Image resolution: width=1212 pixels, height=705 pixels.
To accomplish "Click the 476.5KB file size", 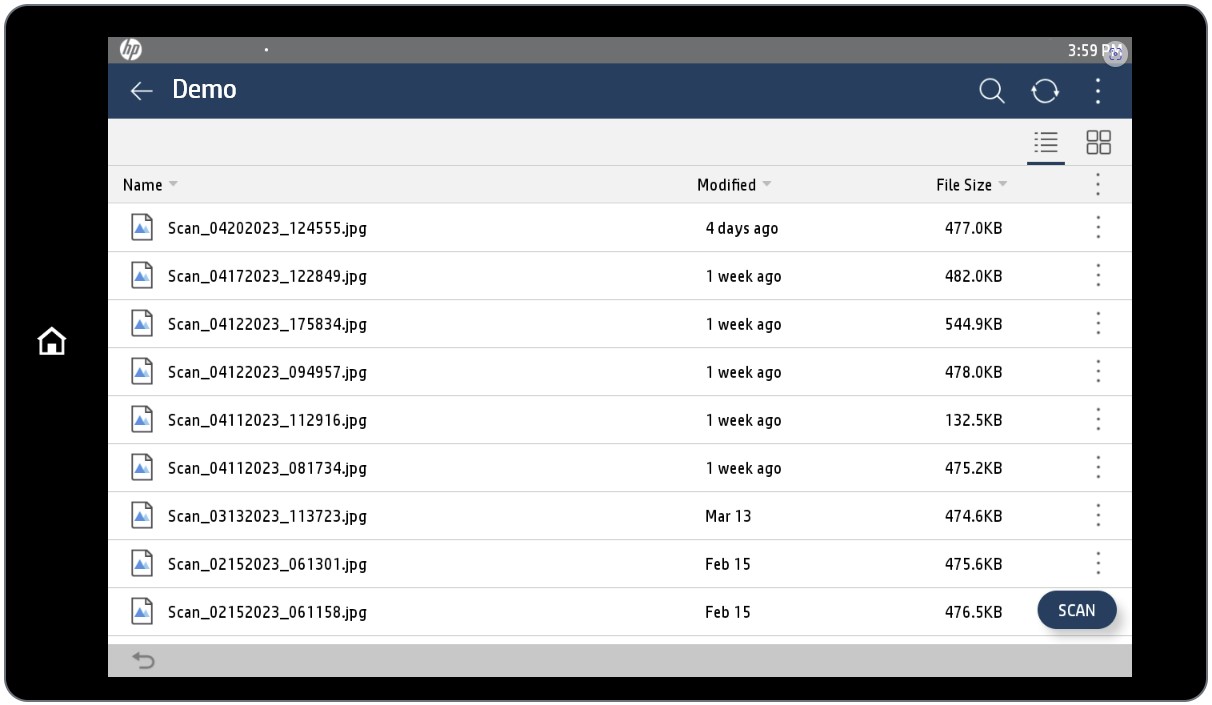I will pos(973,613).
